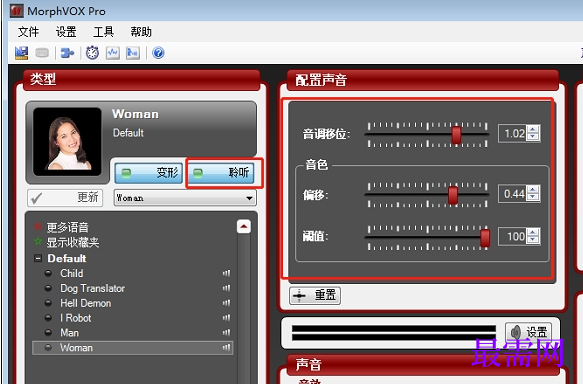Screen dimensions: 583x384
Task: Click the 偏移 timbre shift slider handle
Action: 453,195
